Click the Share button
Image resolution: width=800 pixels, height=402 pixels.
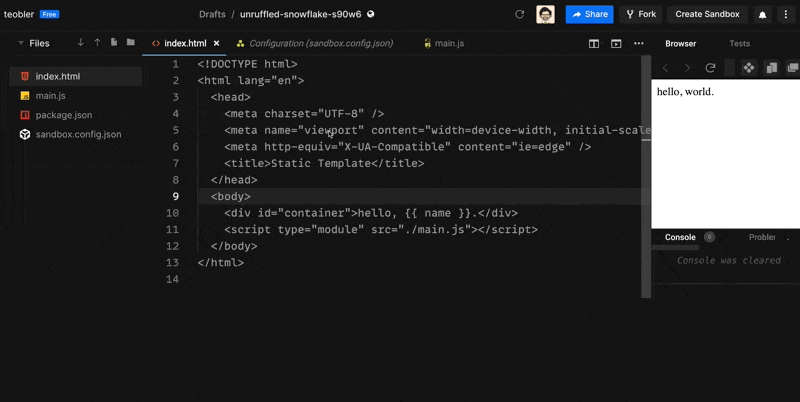(x=589, y=14)
